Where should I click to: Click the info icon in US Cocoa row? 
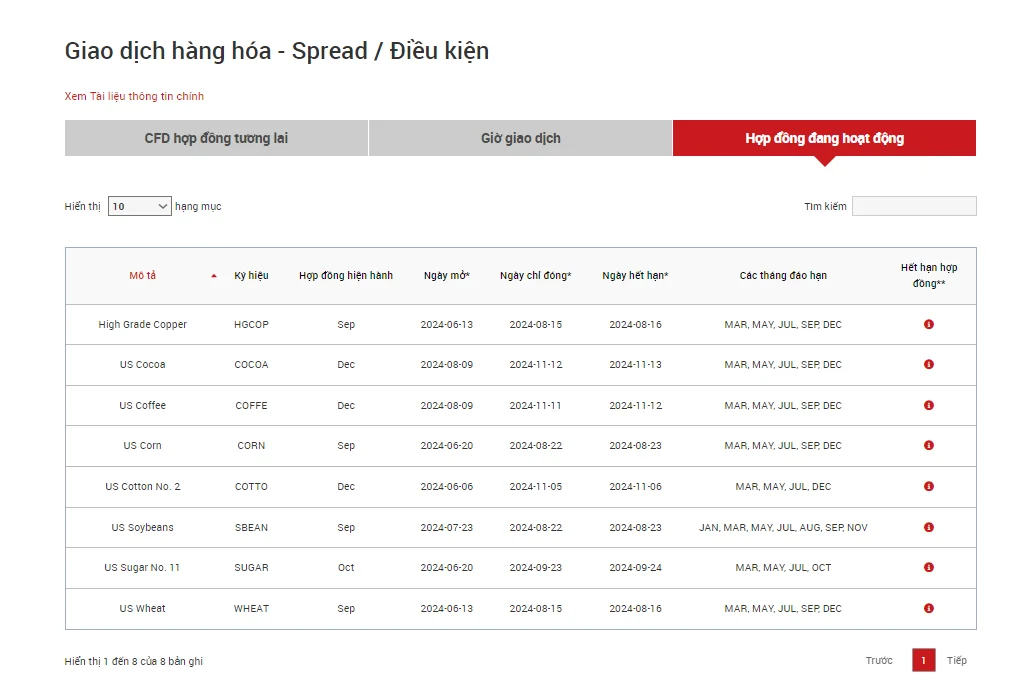click(x=929, y=365)
